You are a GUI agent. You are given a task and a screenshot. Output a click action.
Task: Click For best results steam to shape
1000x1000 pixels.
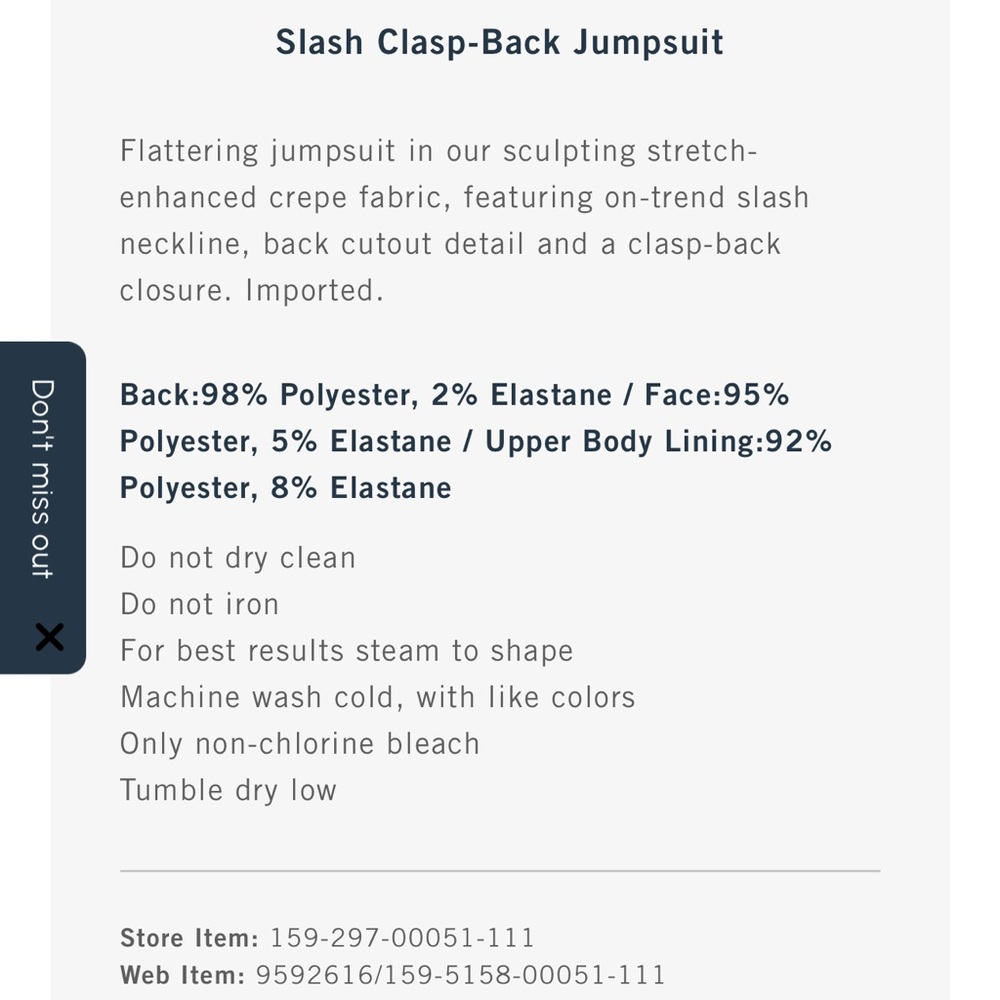click(346, 651)
